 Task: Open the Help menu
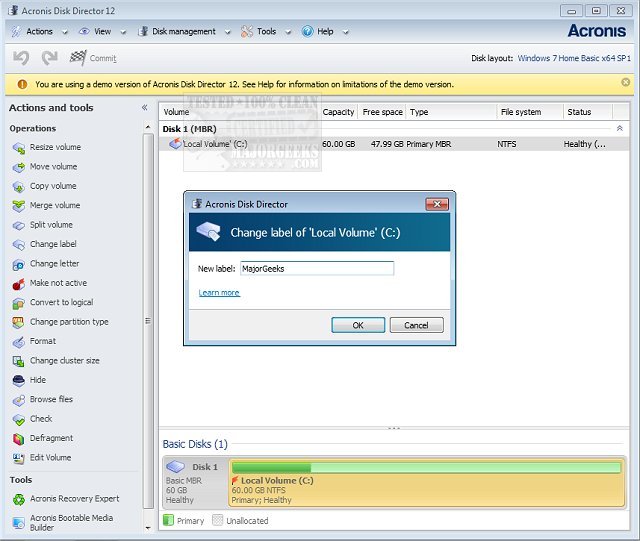pyautogui.click(x=325, y=31)
